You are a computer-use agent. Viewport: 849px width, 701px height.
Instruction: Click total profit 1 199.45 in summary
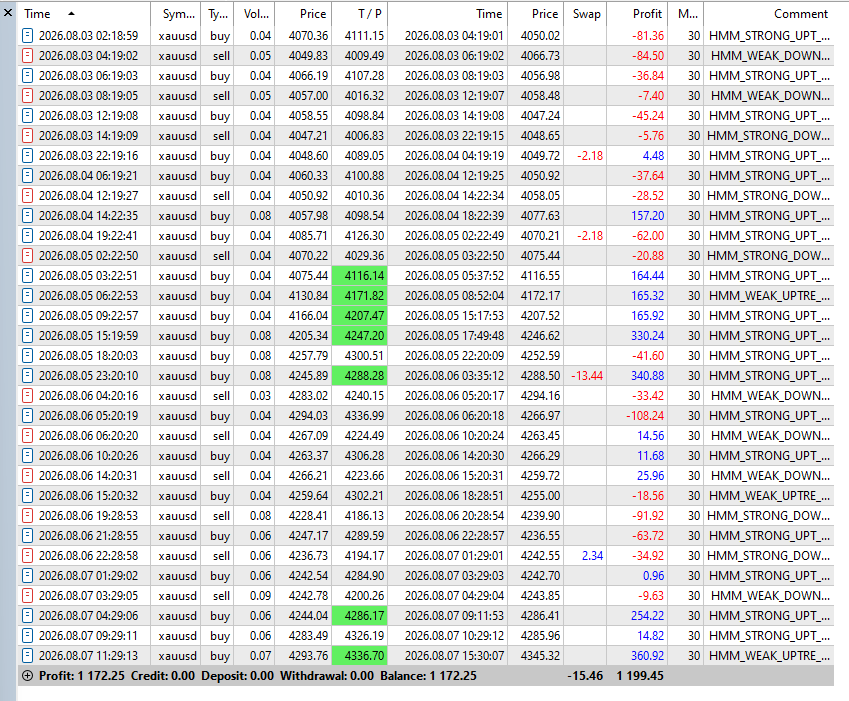[x=640, y=676]
